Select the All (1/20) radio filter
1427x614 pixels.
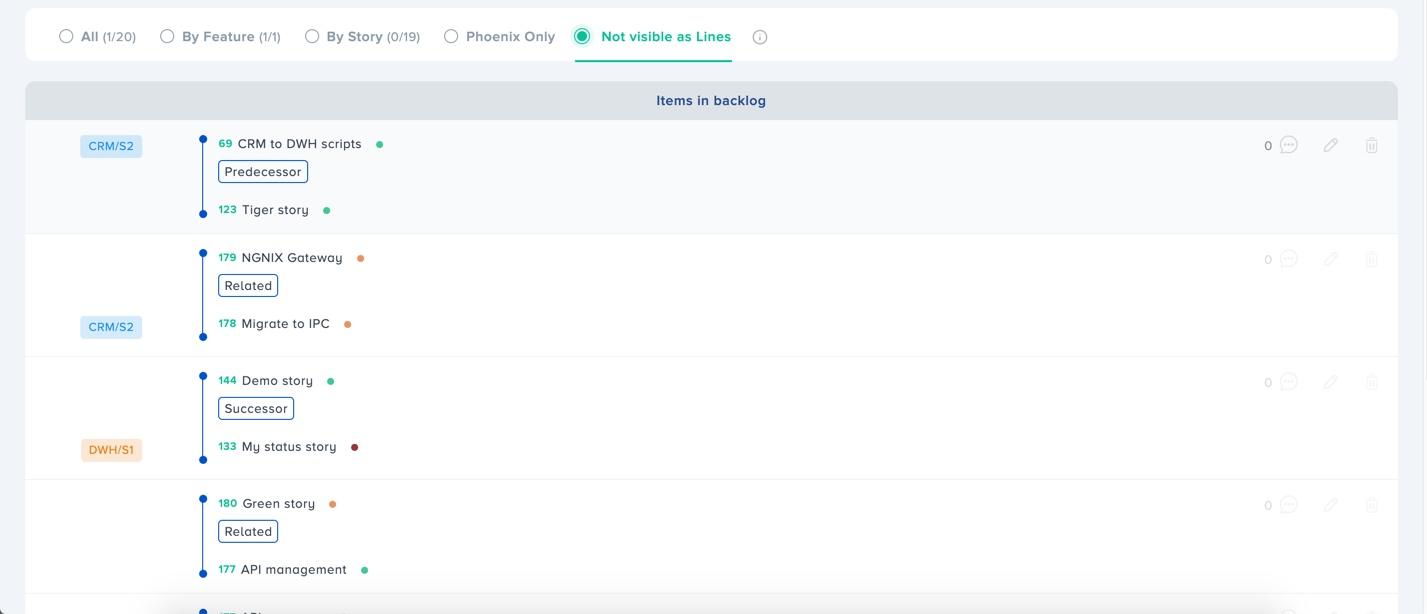pyautogui.click(x=66, y=36)
